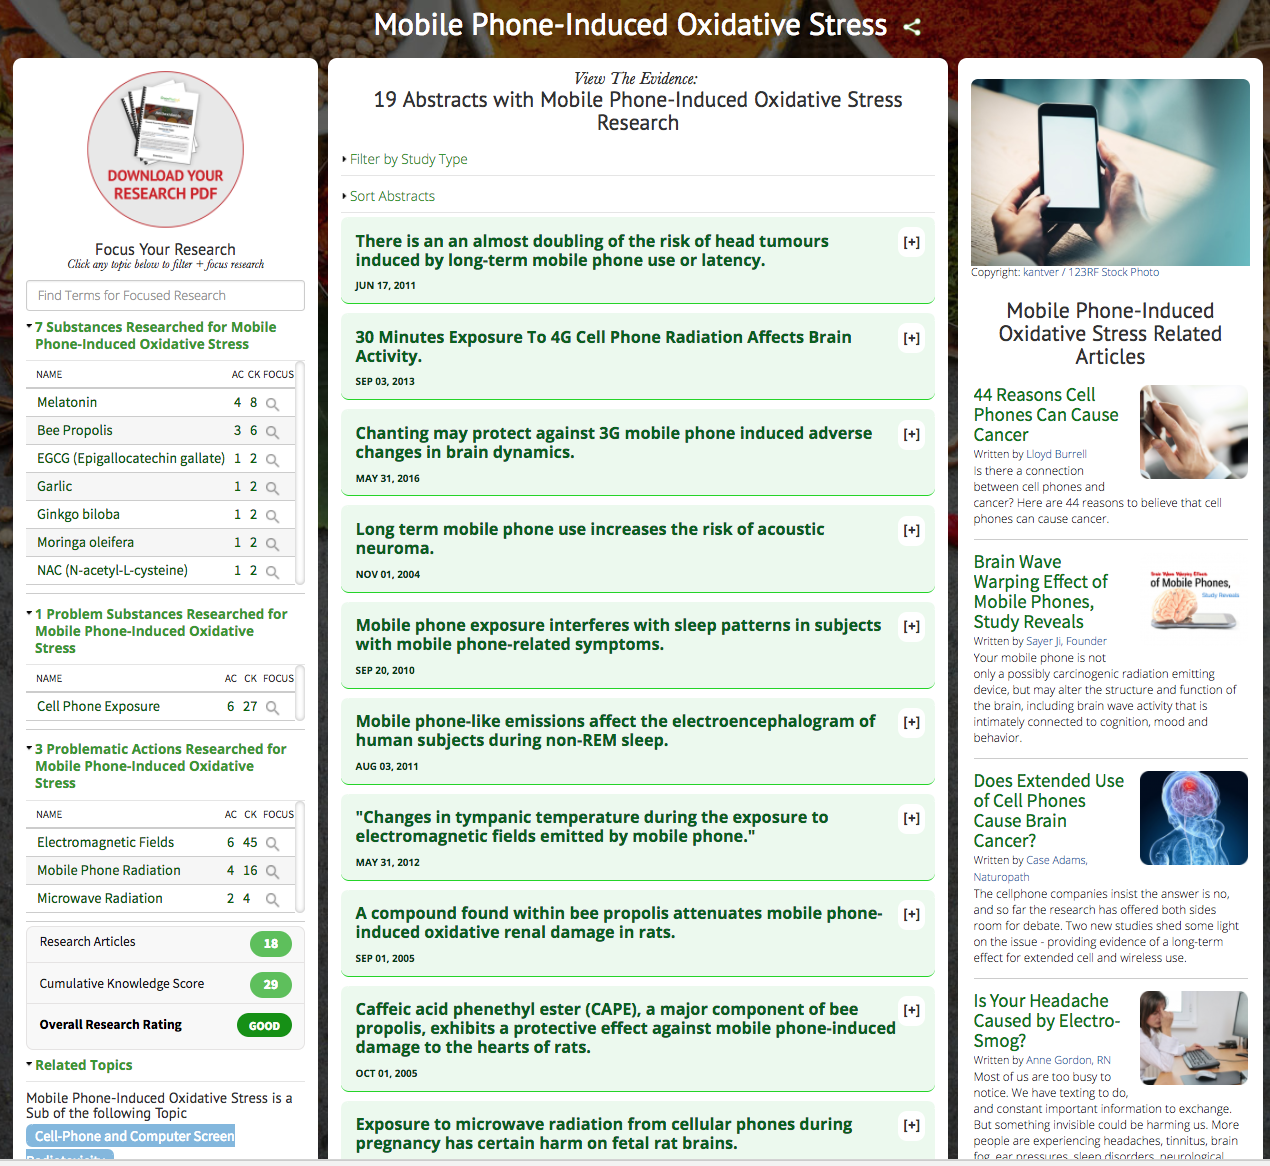Click the Electromagnetic Fields focus magnifier
The width and height of the screenshot is (1270, 1166).
[272, 844]
